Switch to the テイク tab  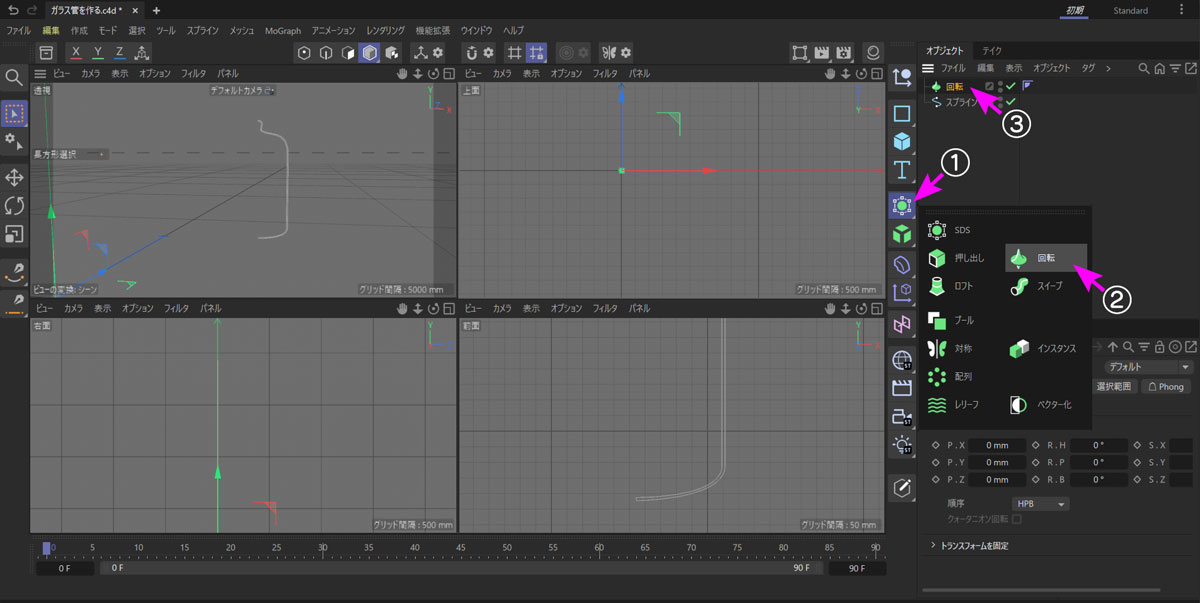click(x=992, y=50)
